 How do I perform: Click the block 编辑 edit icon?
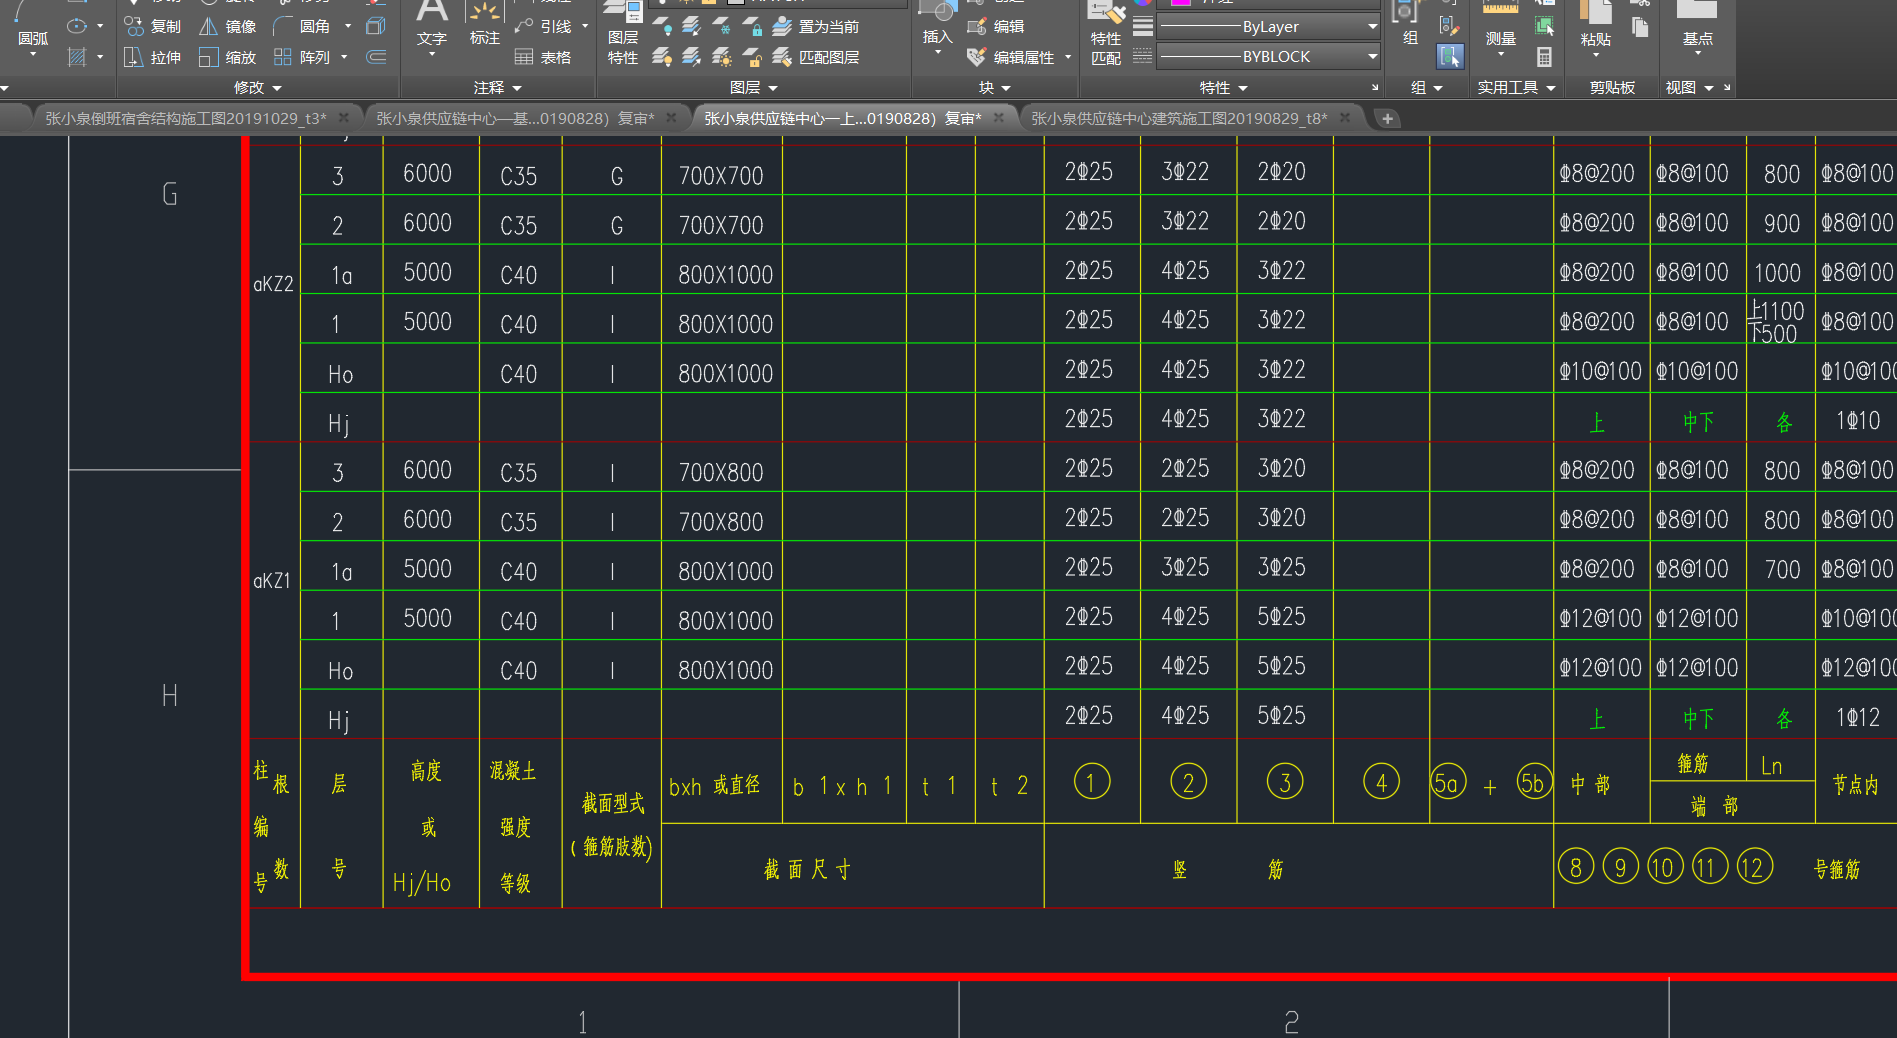click(997, 27)
